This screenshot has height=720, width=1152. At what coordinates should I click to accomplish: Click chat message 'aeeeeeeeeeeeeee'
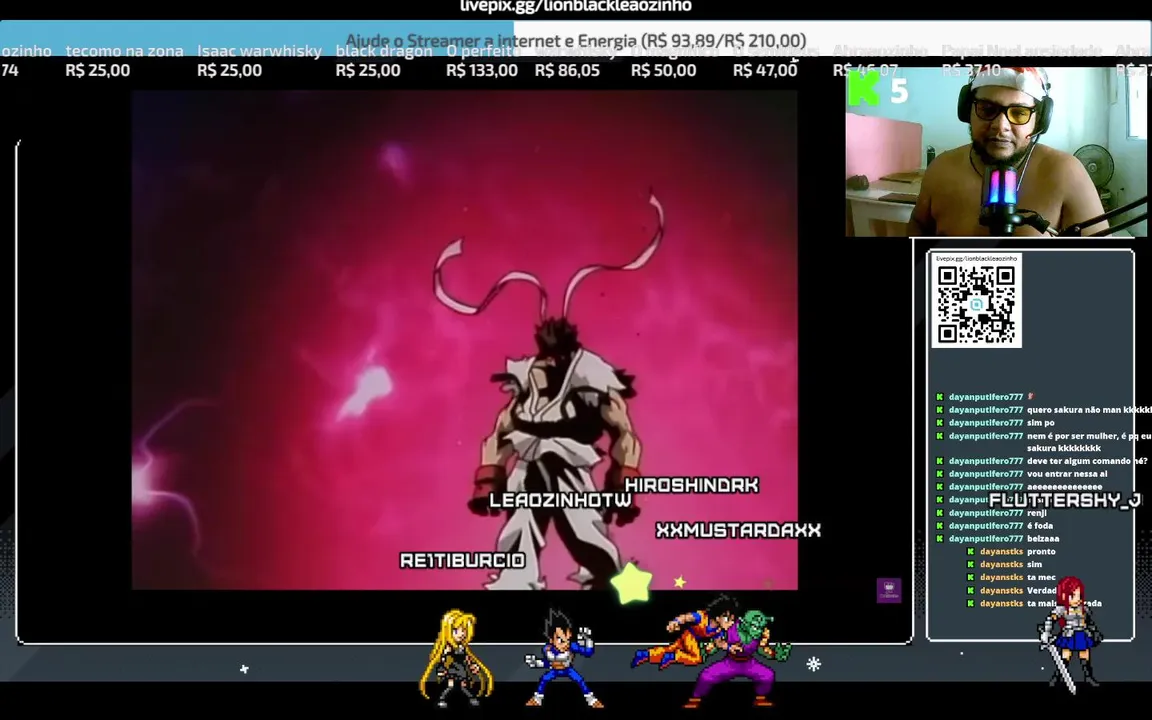coord(1065,486)
